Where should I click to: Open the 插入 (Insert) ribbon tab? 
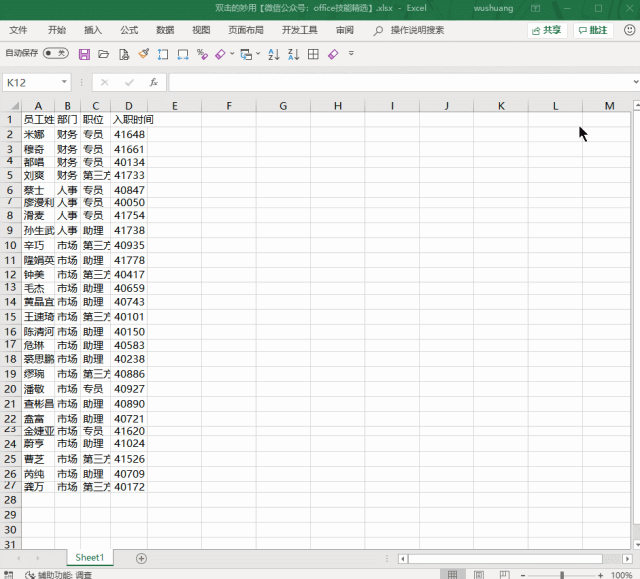[x=93, y=30]
